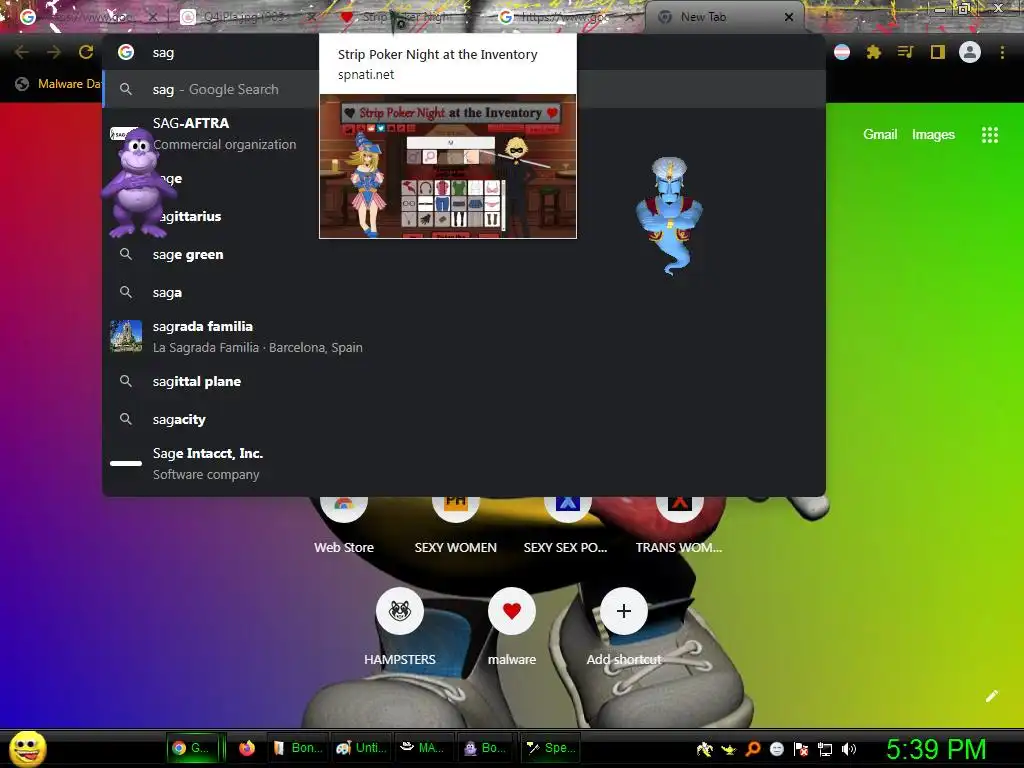Open the Gmail link

tap(880, 135)
